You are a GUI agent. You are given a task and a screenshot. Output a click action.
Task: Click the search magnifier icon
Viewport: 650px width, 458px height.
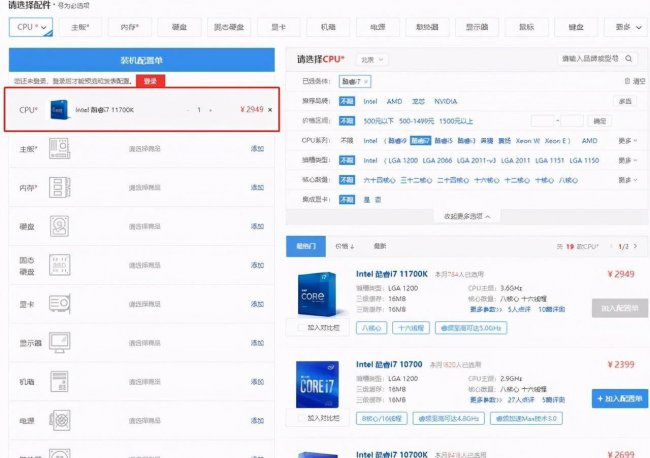click(x=628, y=59)
